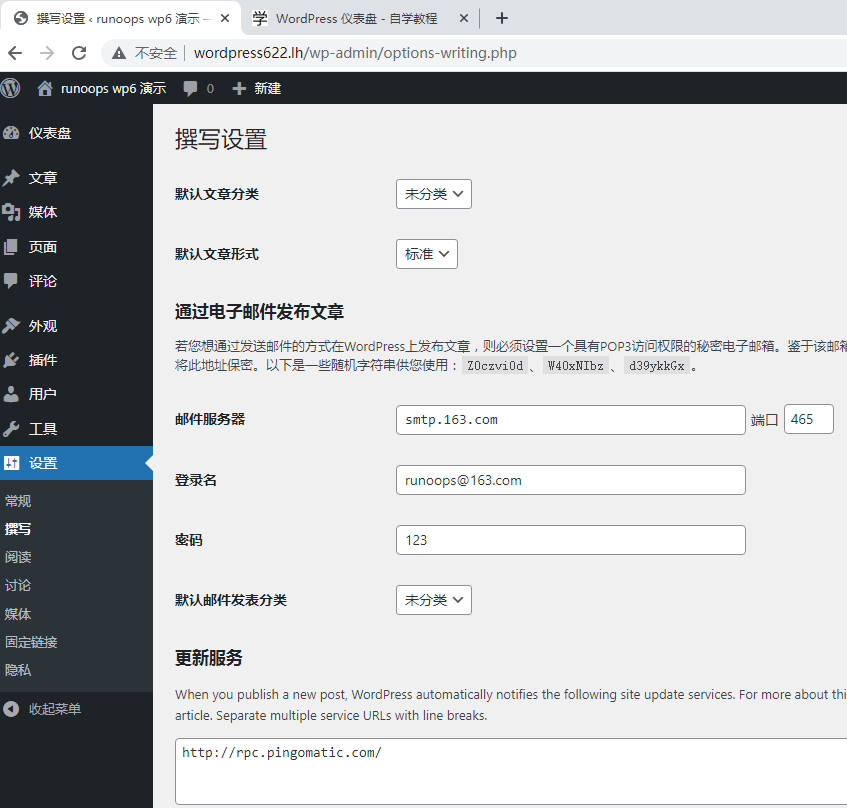The image size is (847, 808).
Task: Open the 隐私 settings submenu link
Action: pos(18,670)
